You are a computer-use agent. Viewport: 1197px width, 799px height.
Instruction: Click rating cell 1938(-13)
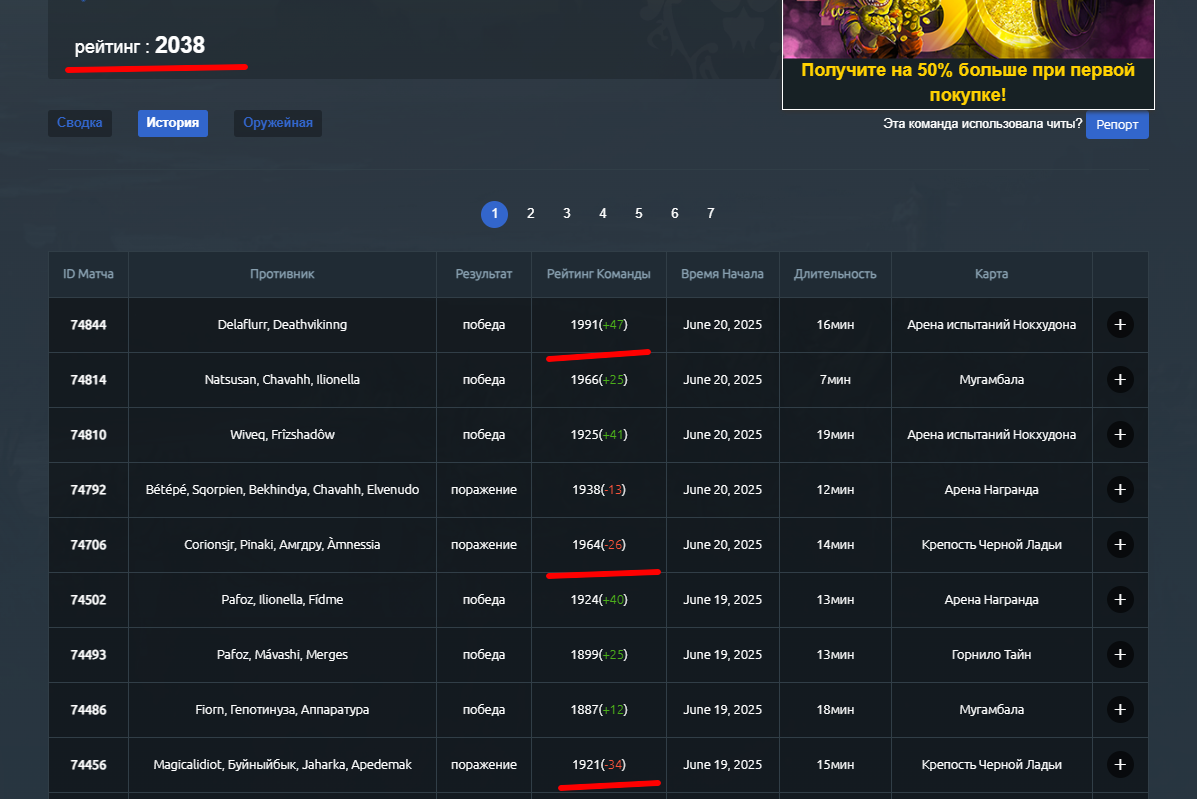[599, 489]
